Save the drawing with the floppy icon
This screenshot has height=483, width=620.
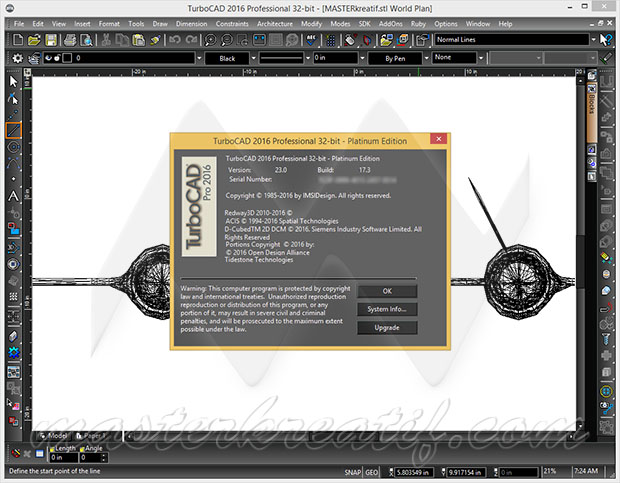pyautogui.click(x=51, y=40)
